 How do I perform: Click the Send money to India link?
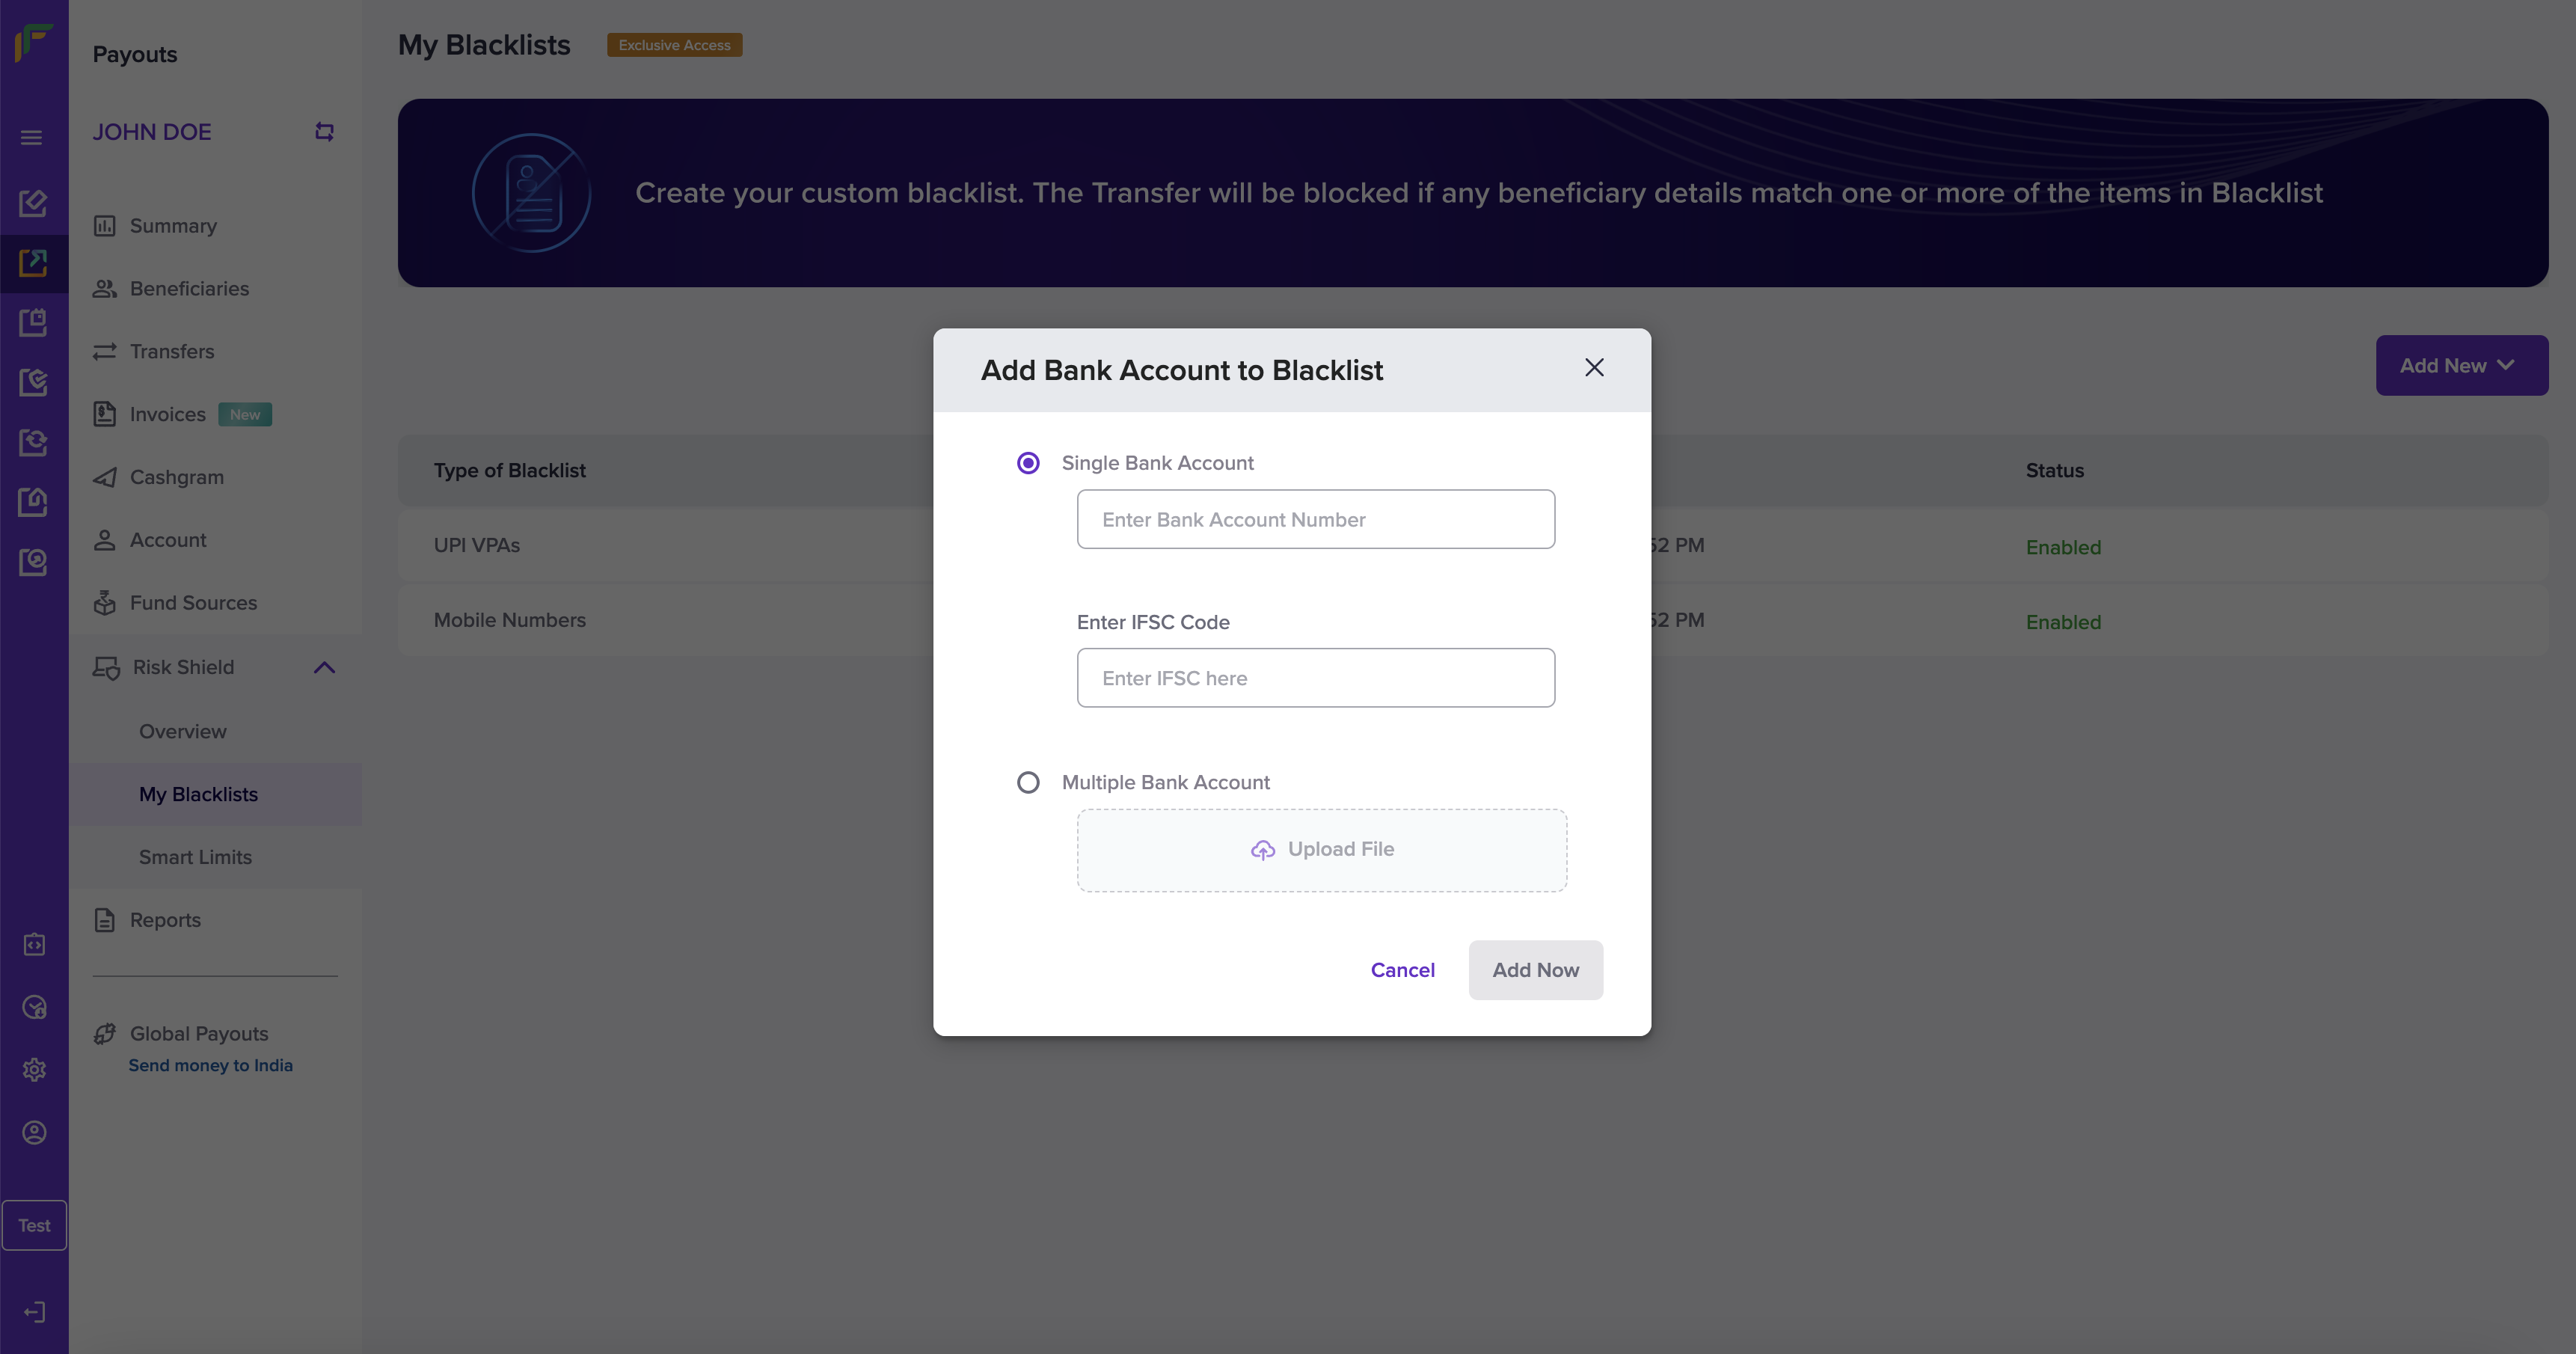(x=210, y=1066)
